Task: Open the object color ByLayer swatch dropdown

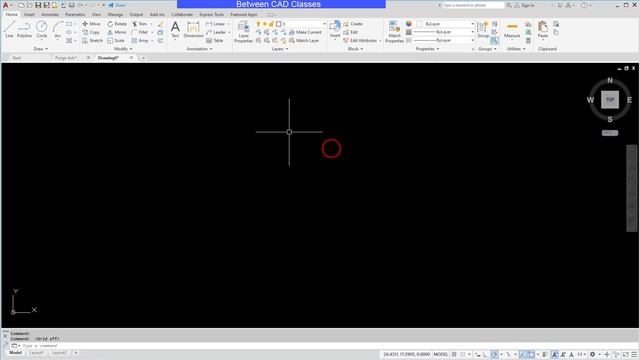Action: pos(444,24)
